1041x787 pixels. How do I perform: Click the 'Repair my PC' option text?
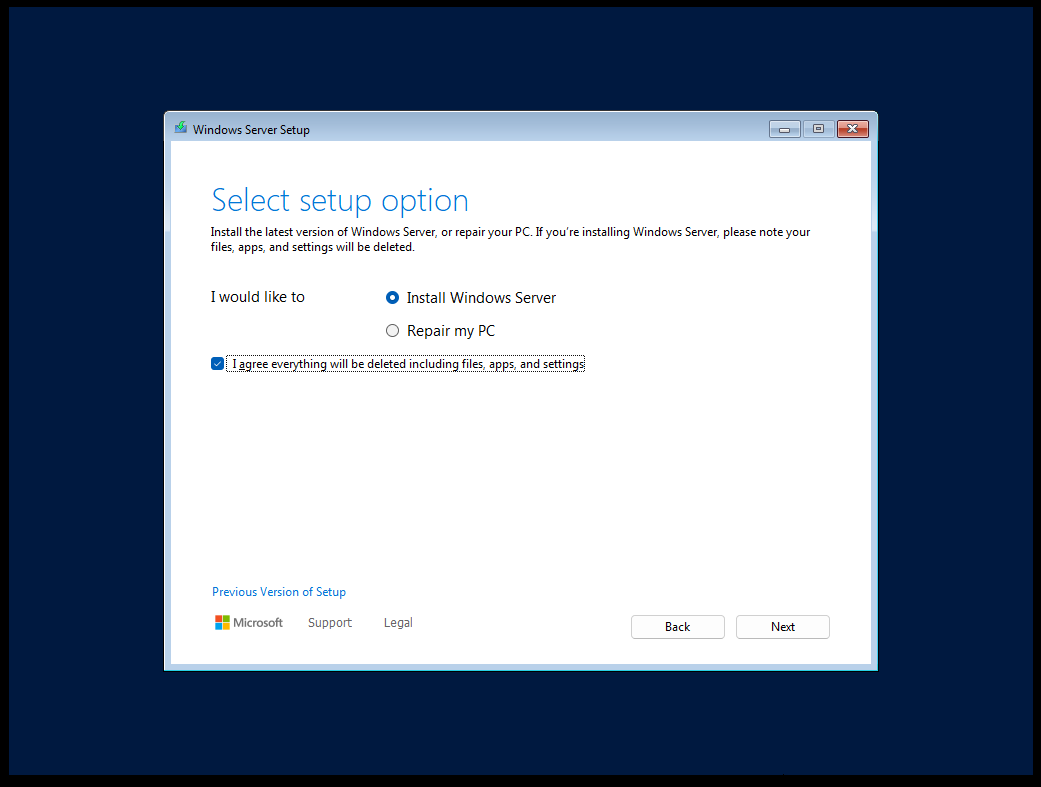tap(450, 331)
